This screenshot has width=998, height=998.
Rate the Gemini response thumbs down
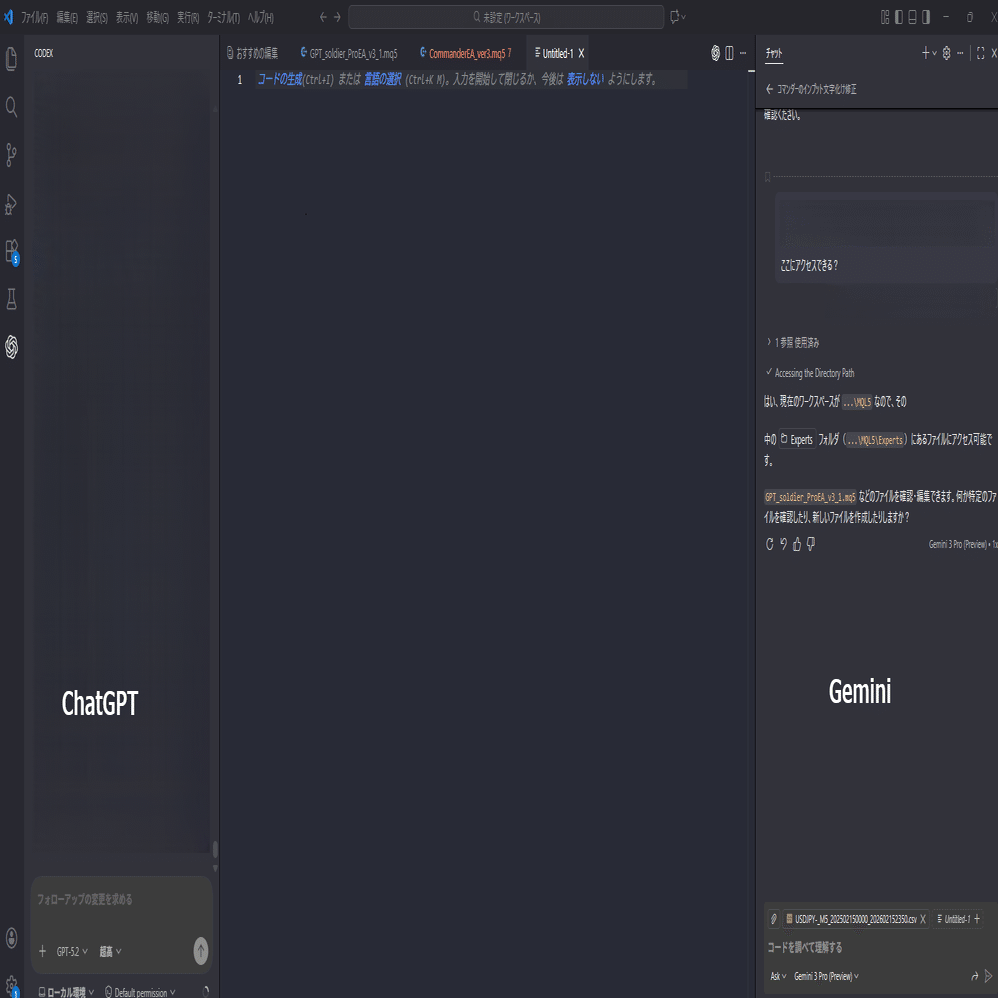click(x=811, y=543)
